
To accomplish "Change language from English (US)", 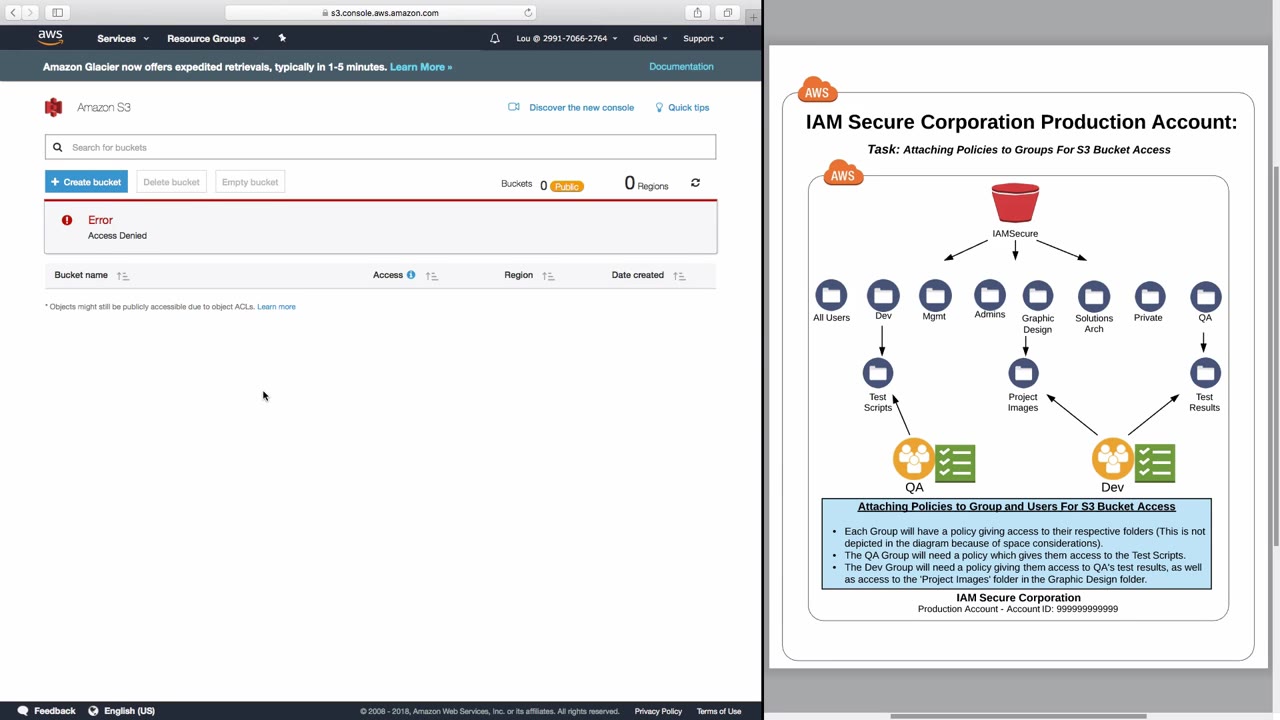I will click(x=121, y=711).
